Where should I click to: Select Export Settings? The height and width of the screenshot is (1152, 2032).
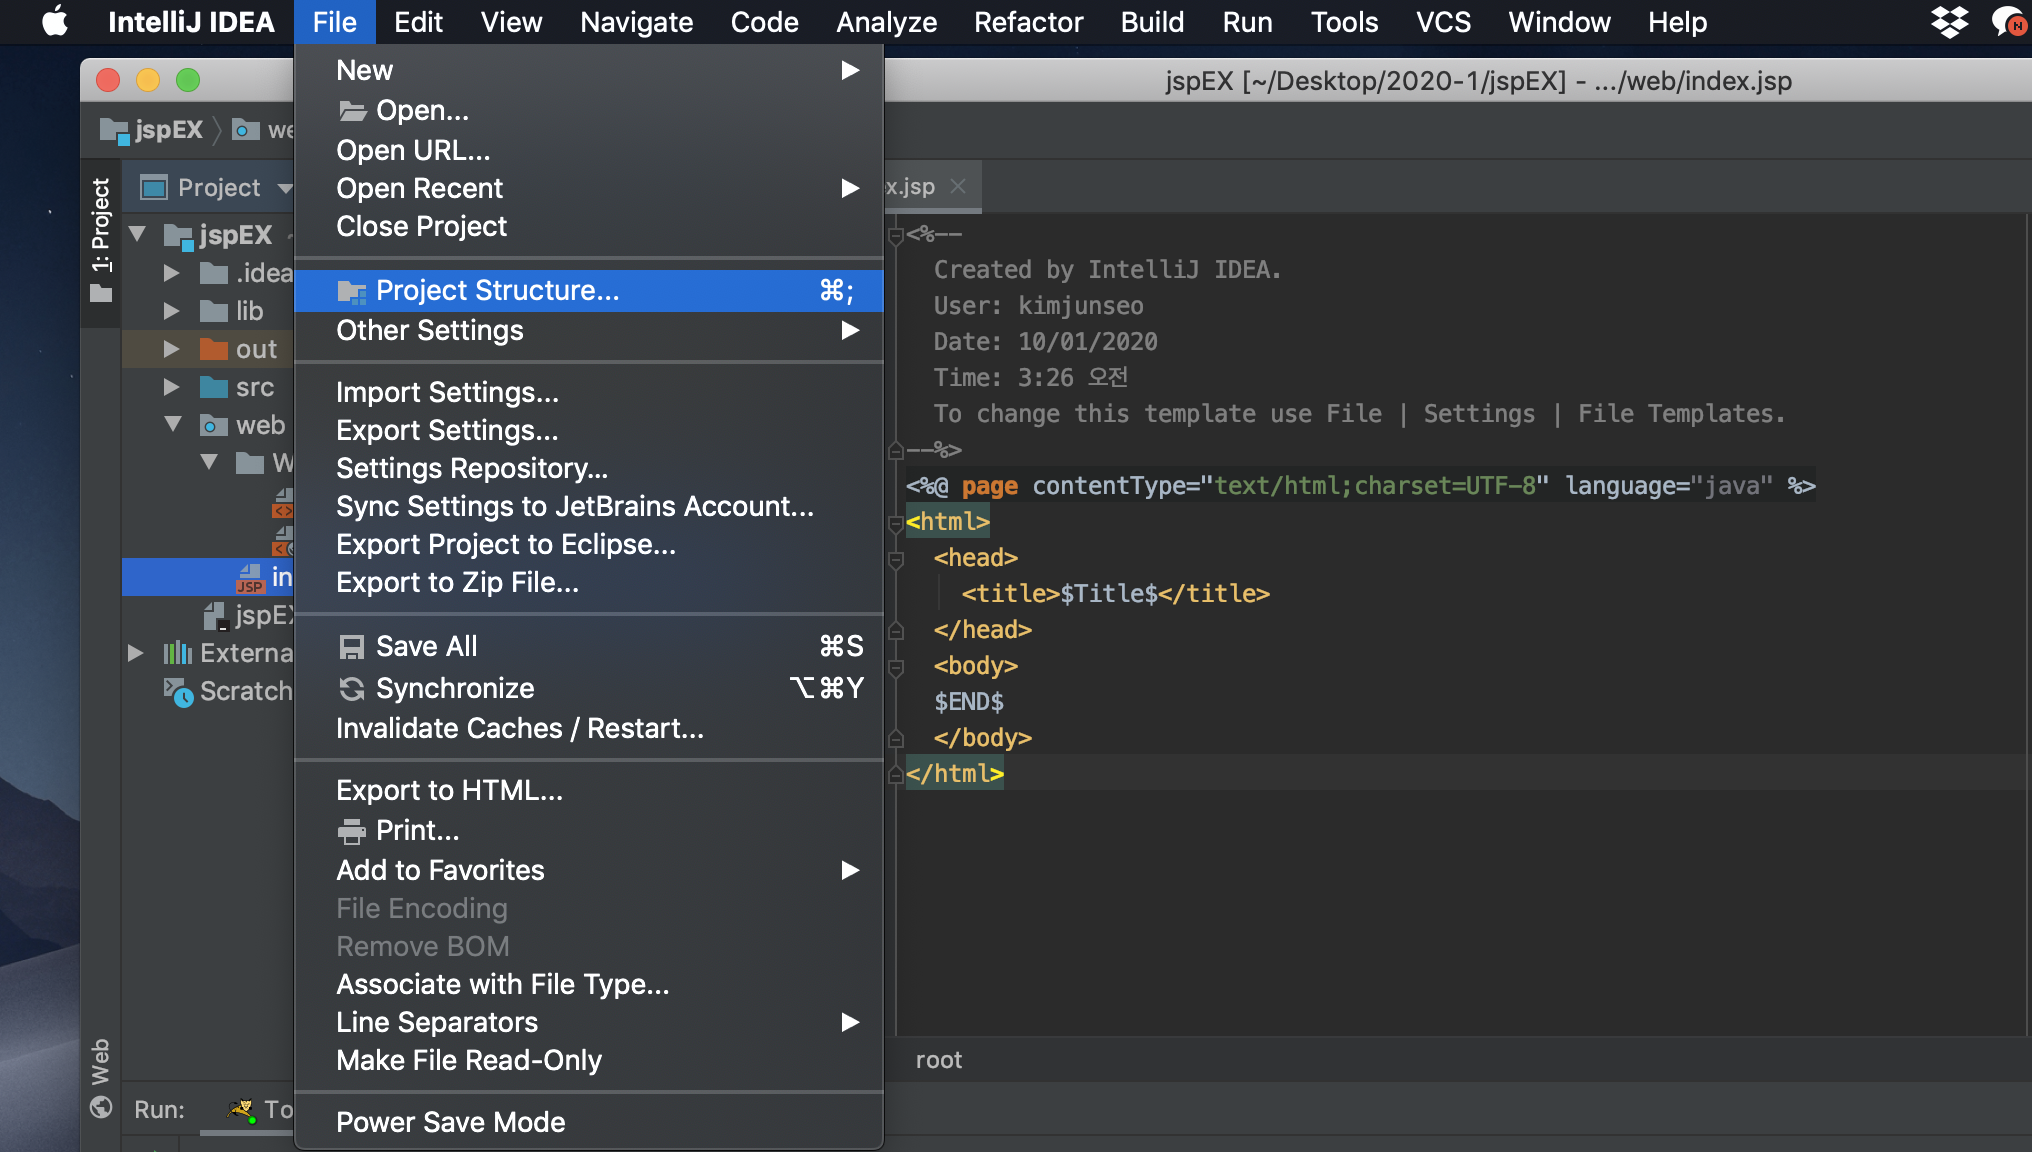tap(589, 430)
